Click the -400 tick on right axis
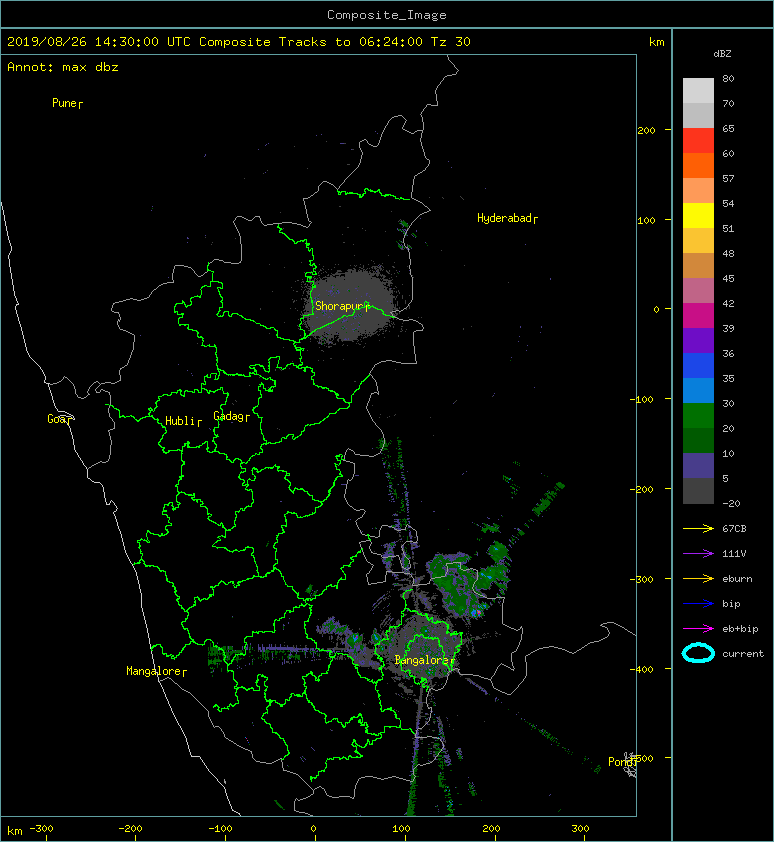Image resolution: width=774 pixels, height=842 pixels. (x=644, y=669)
